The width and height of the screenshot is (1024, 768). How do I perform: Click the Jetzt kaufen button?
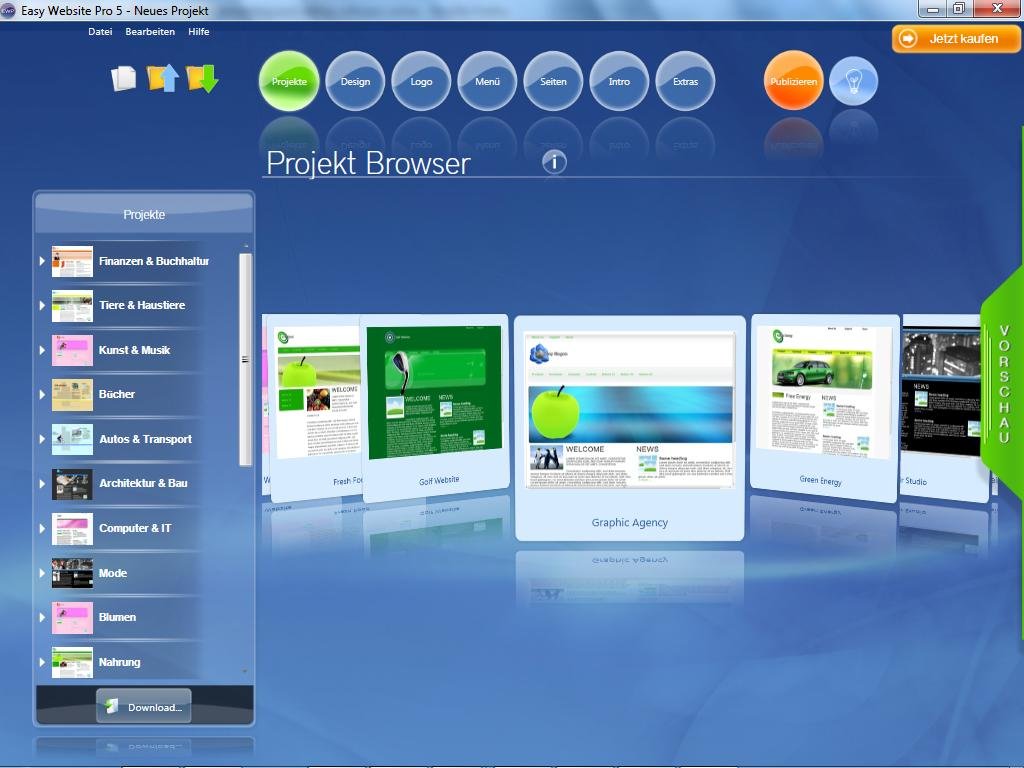pyautogui.click(x=956, y=39)
